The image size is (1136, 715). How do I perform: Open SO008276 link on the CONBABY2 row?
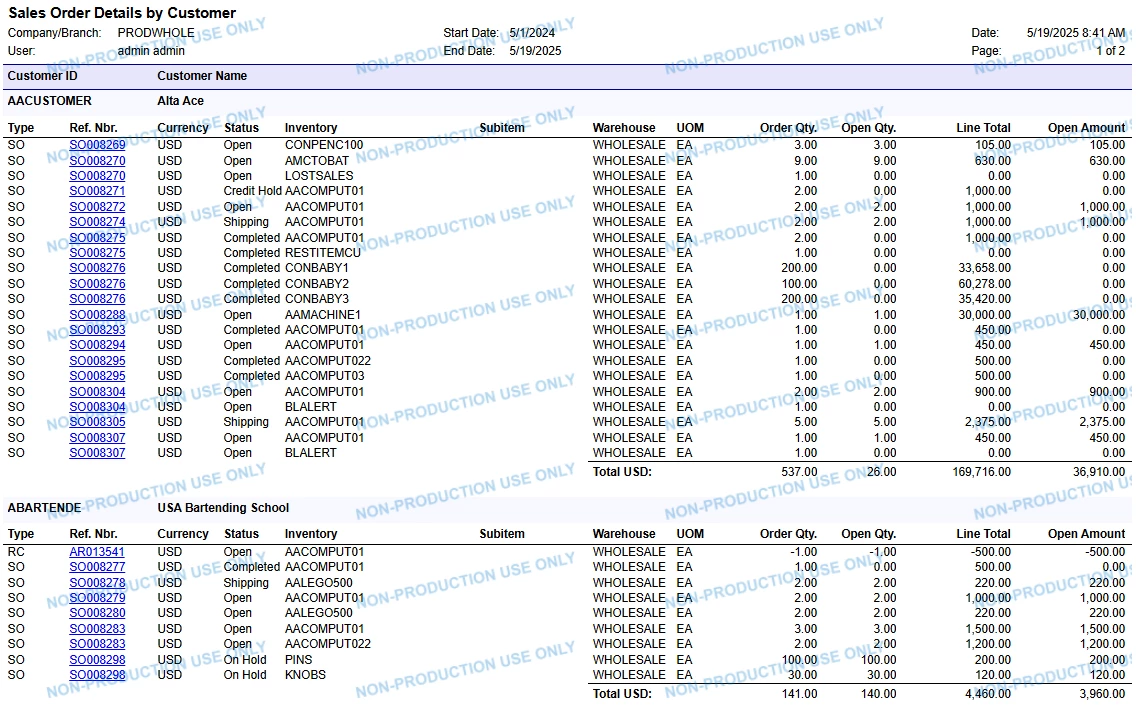(x=97, y=284)
